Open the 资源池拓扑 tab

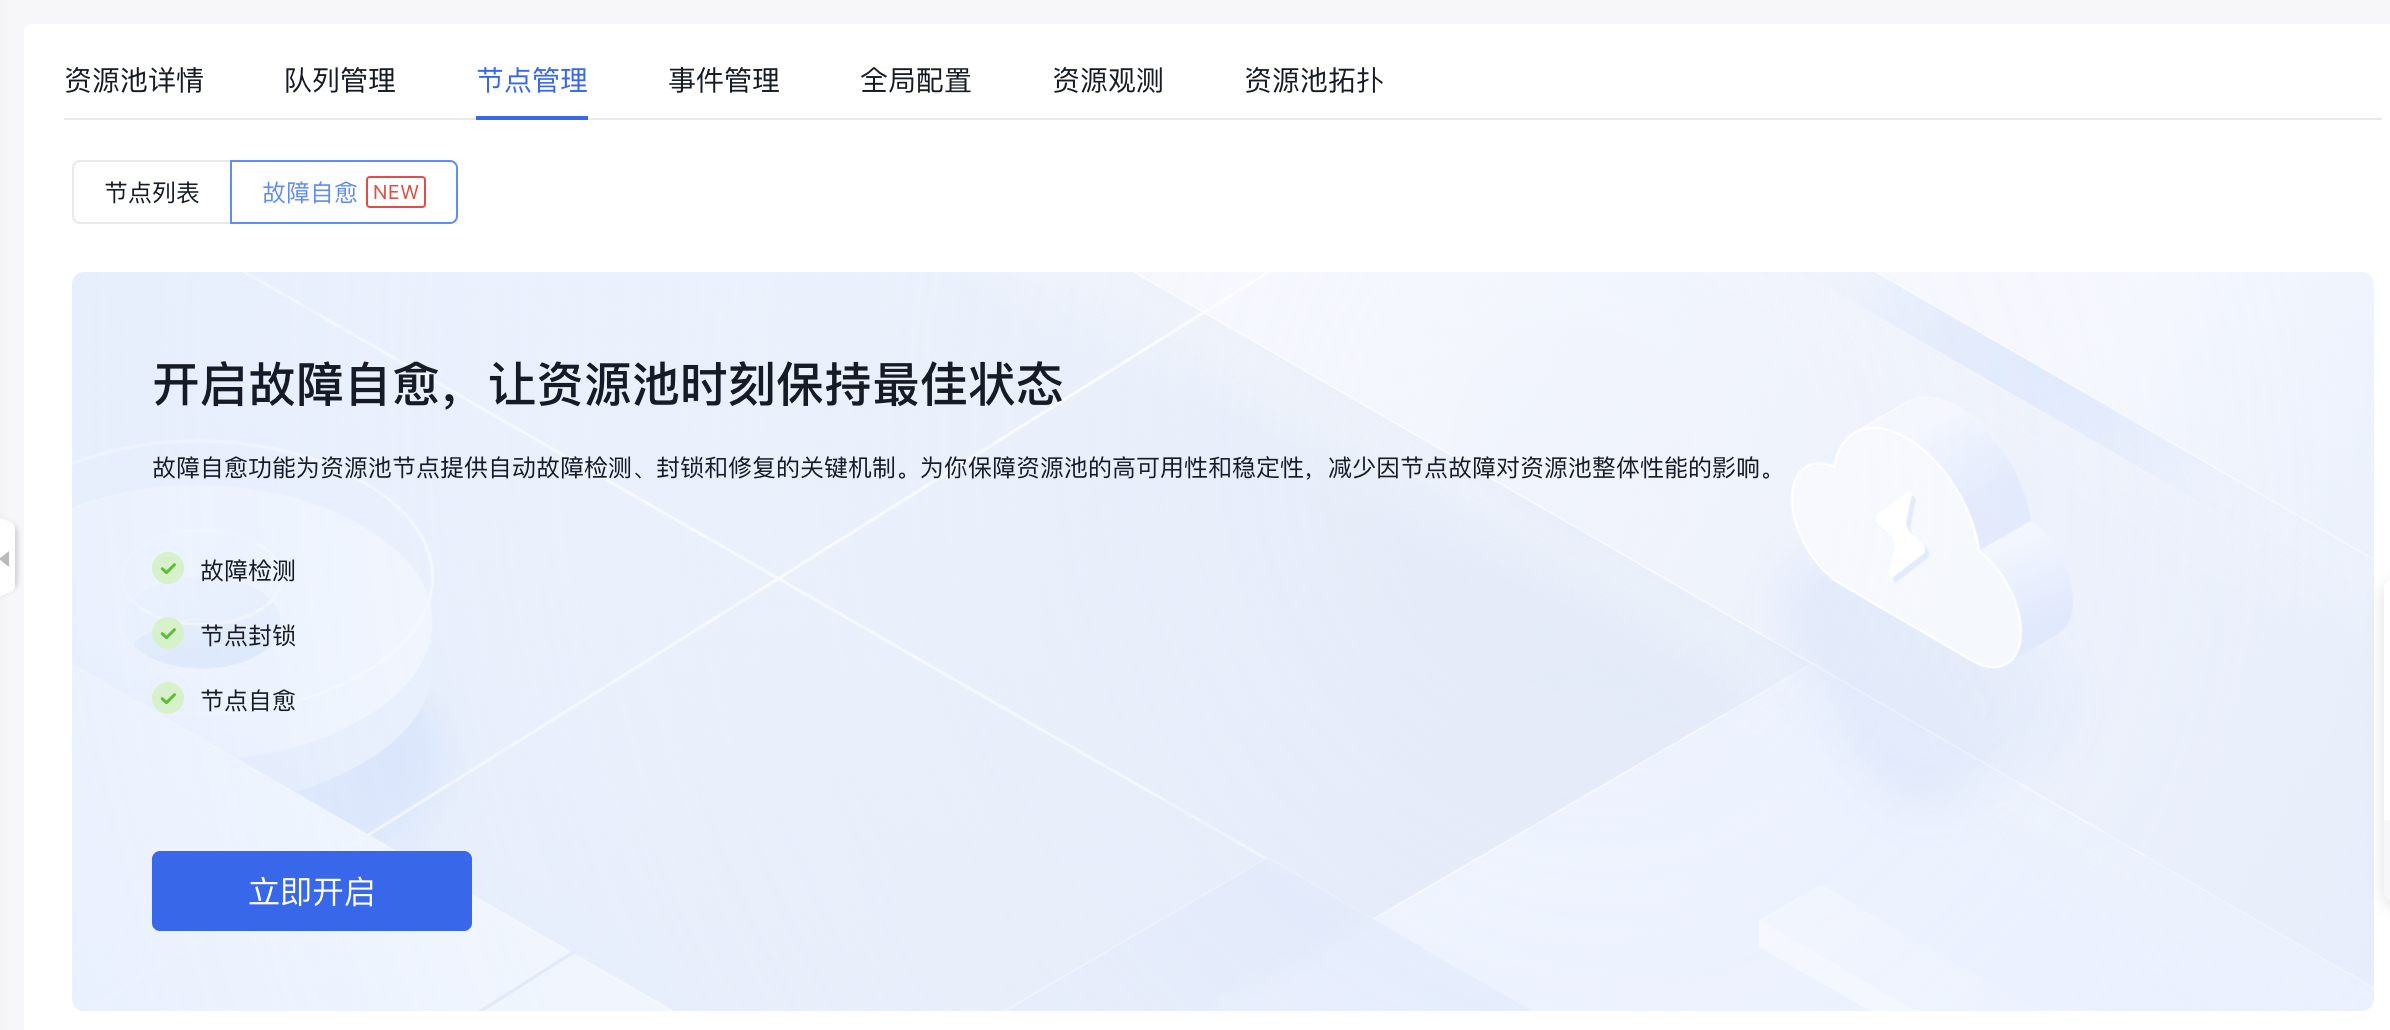[x=1314, y=80]
